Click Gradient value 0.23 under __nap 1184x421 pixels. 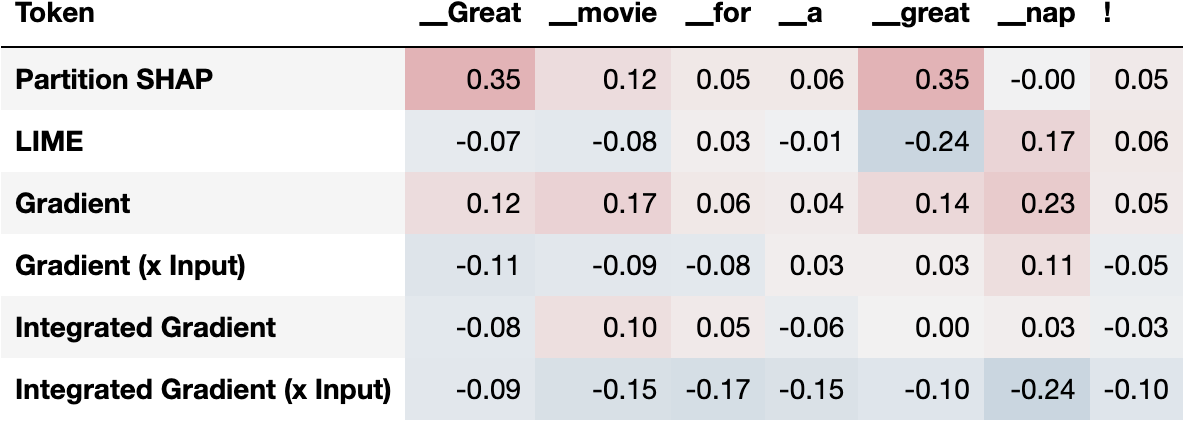tap(1052, 204)
